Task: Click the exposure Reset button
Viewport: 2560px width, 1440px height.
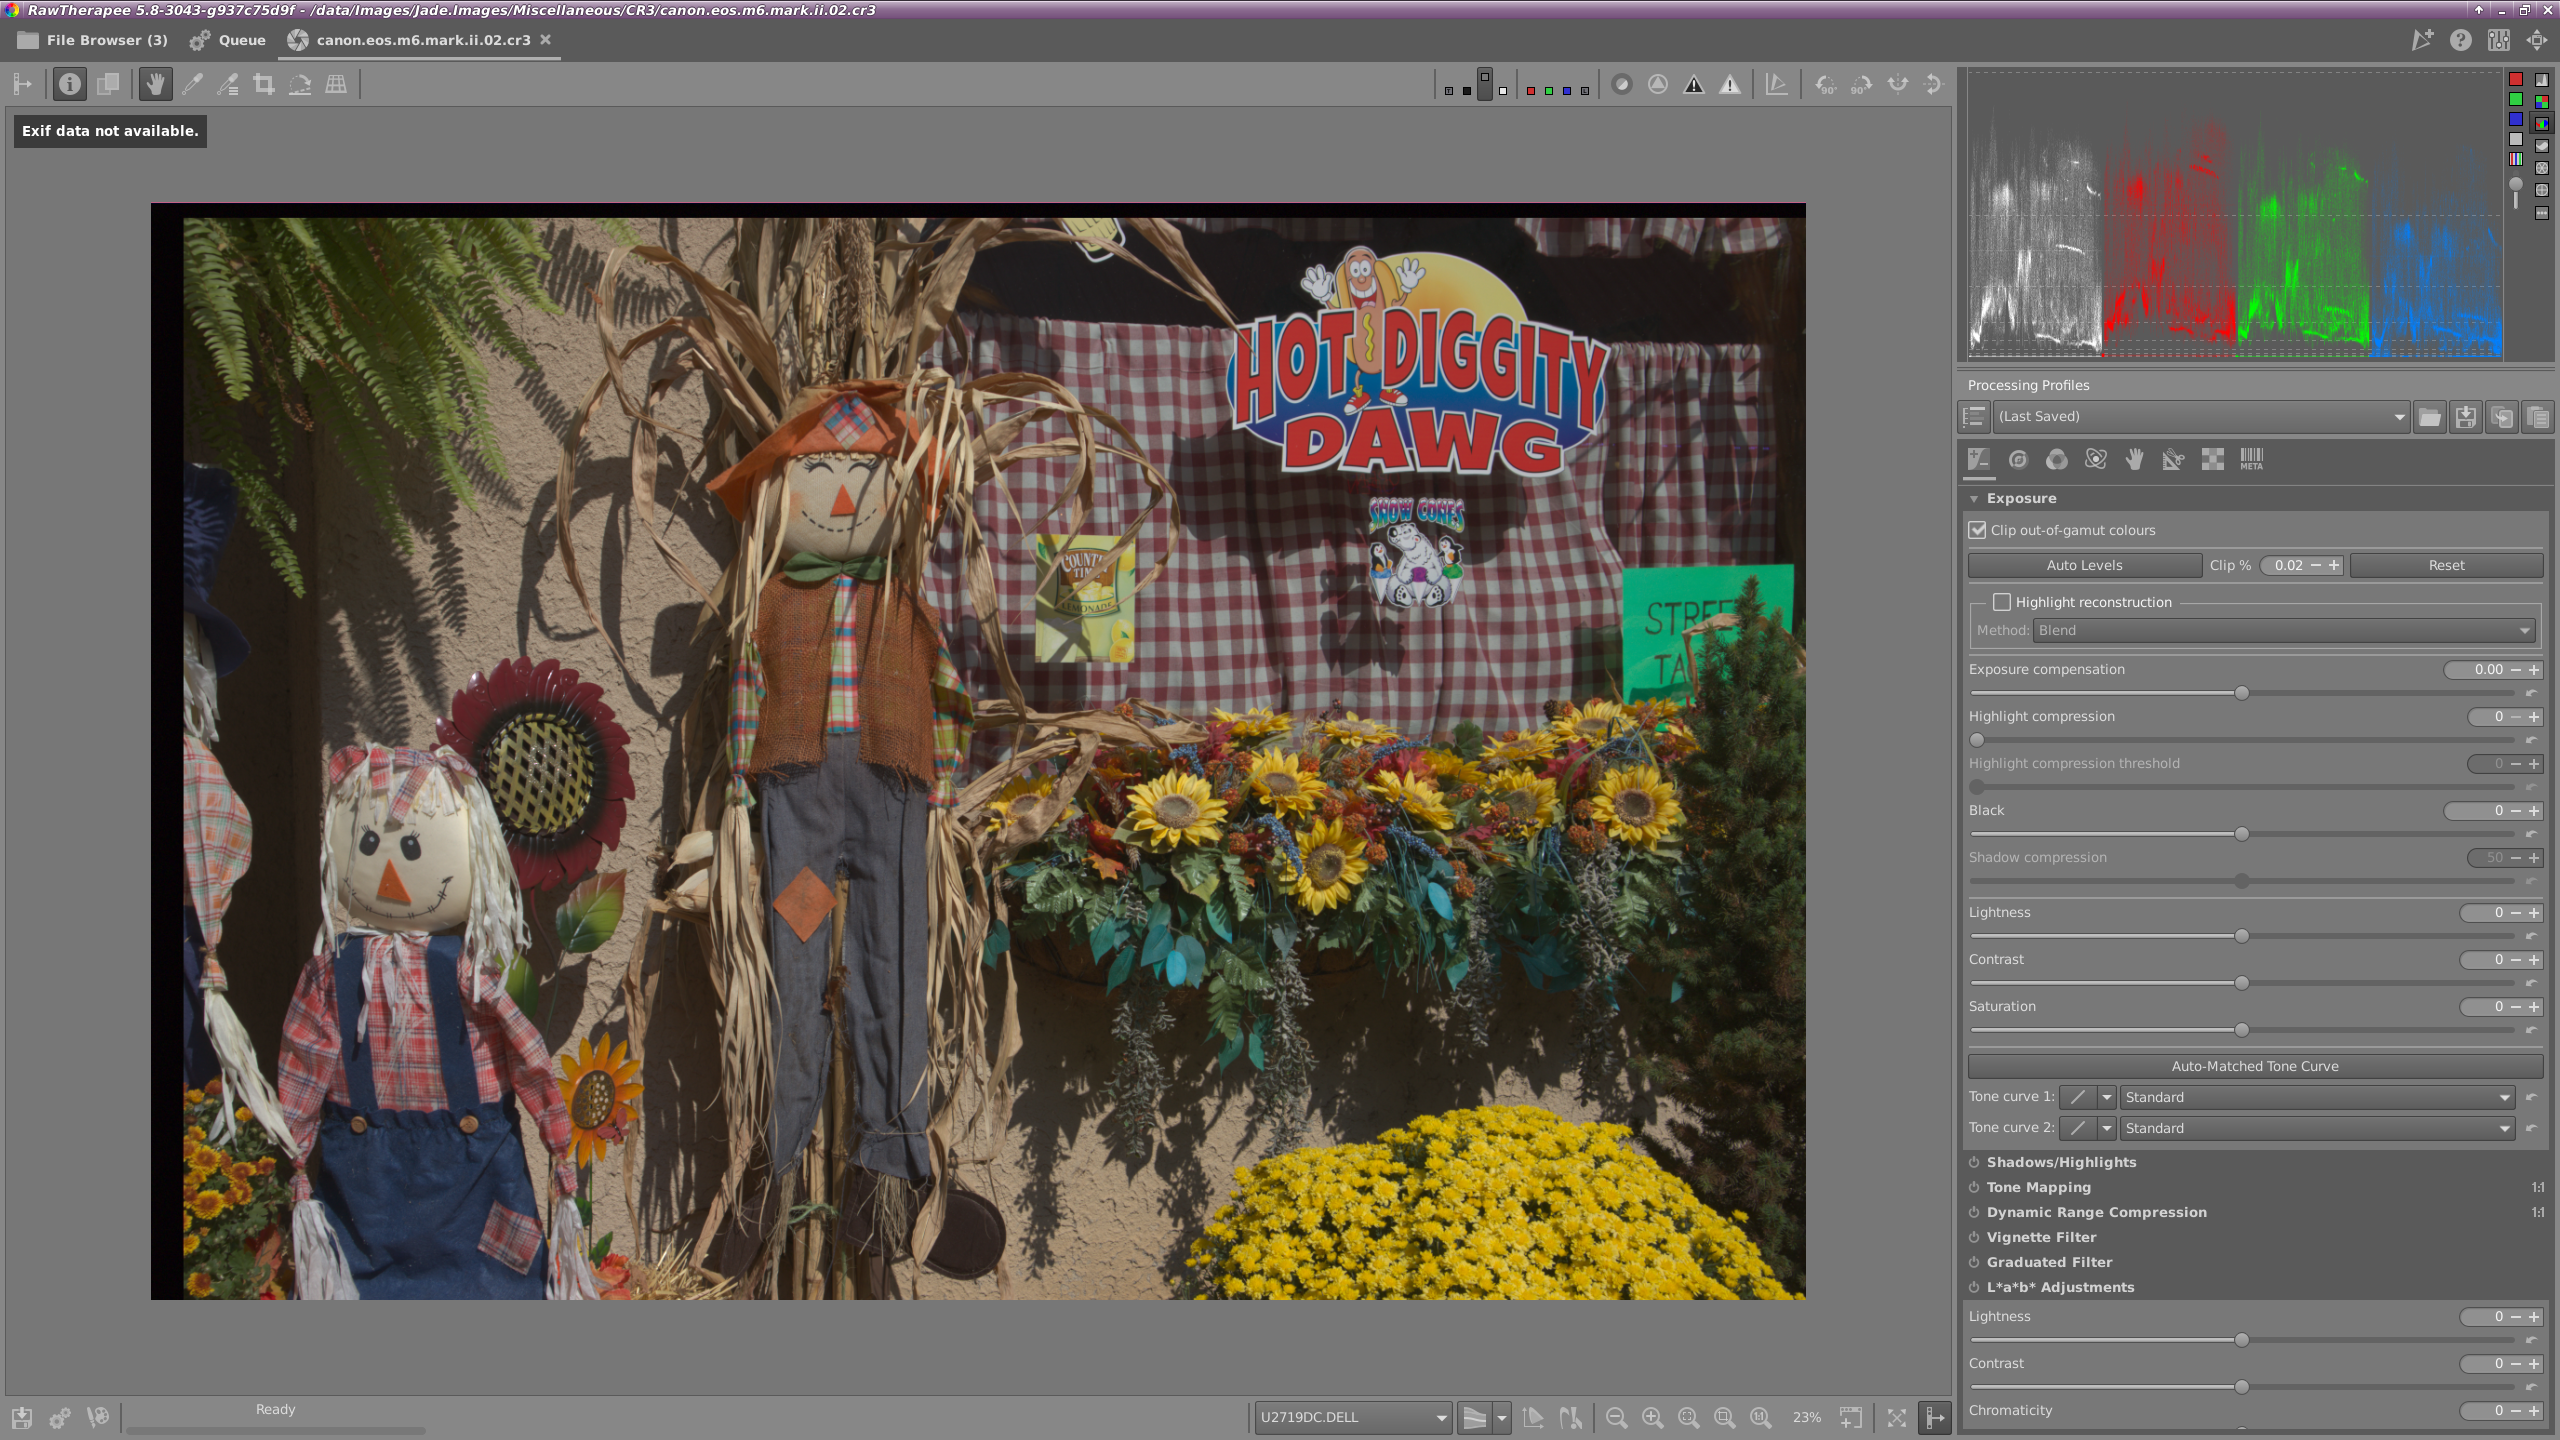Action: 2447,566
